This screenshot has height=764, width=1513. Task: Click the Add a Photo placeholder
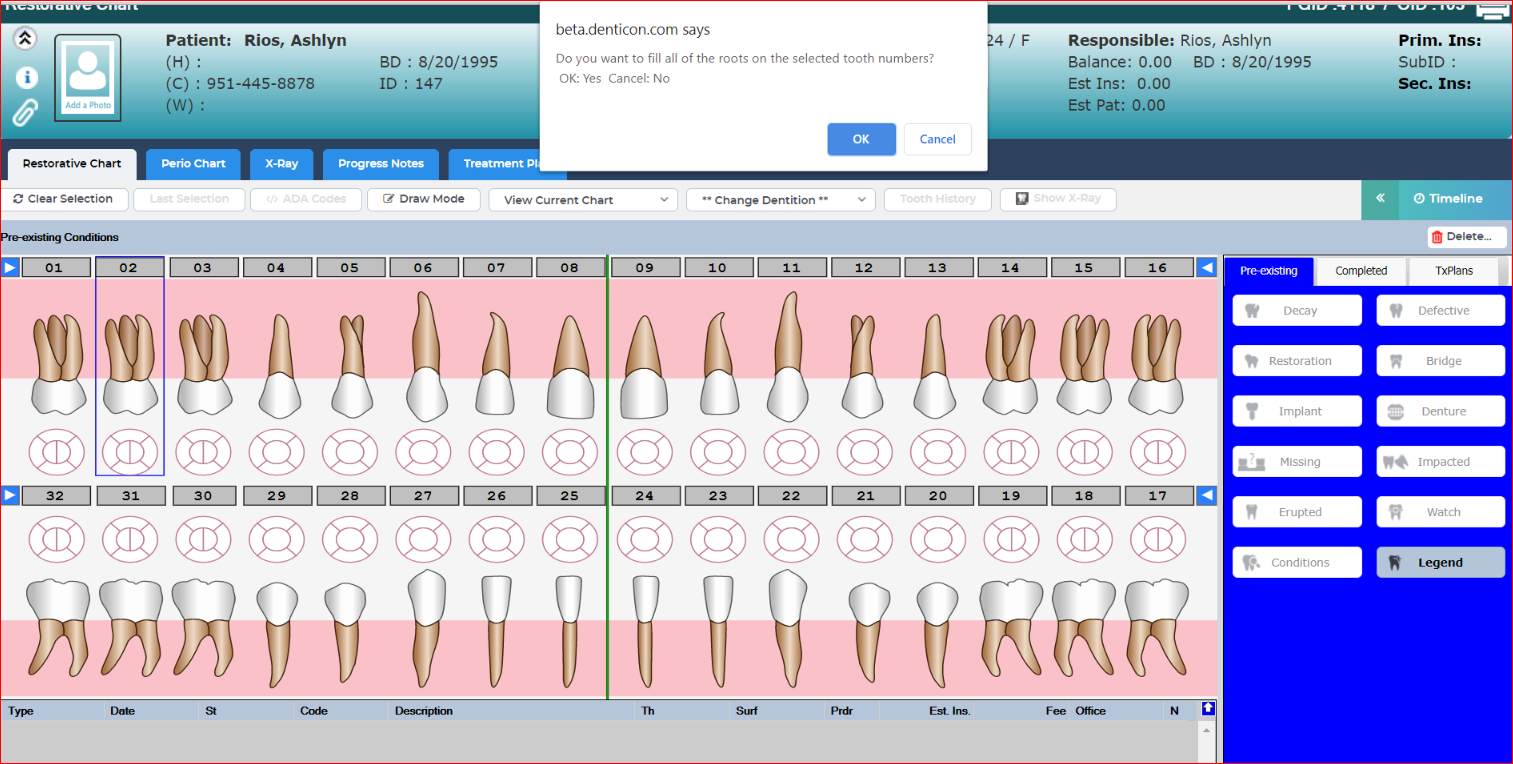[87, 77]
